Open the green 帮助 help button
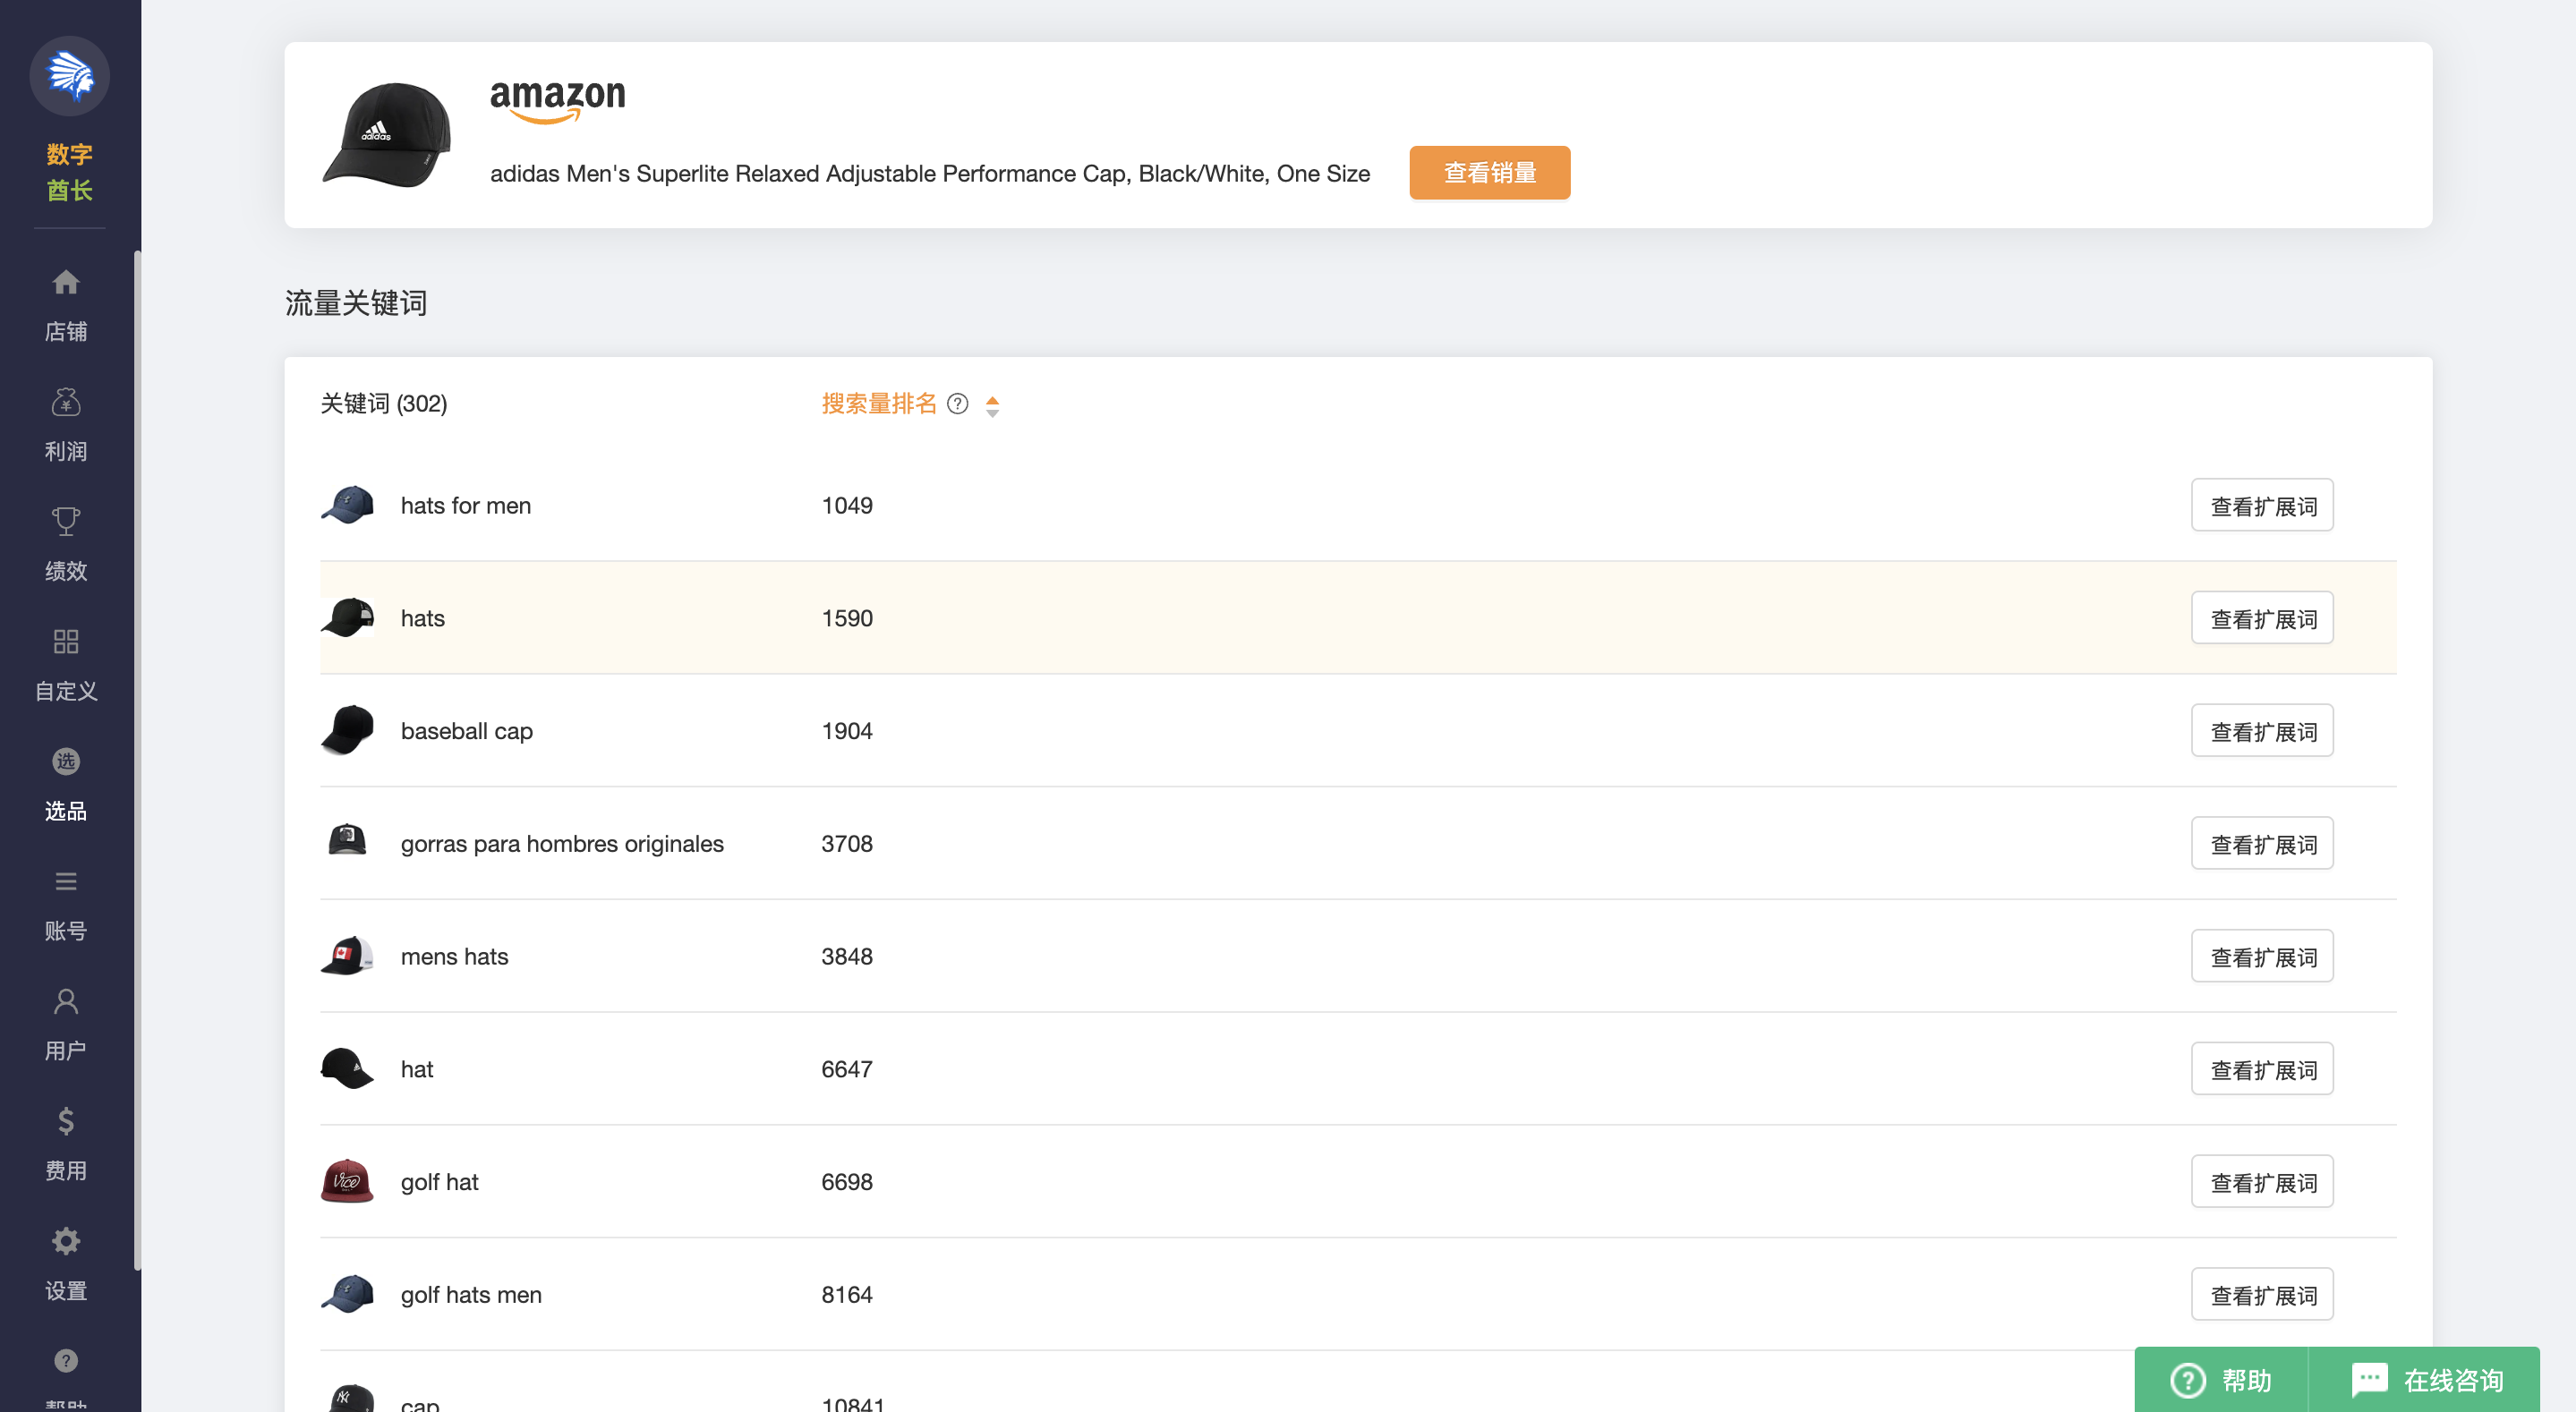Screen dimensions: 2576x1412 point(2221,1380)
